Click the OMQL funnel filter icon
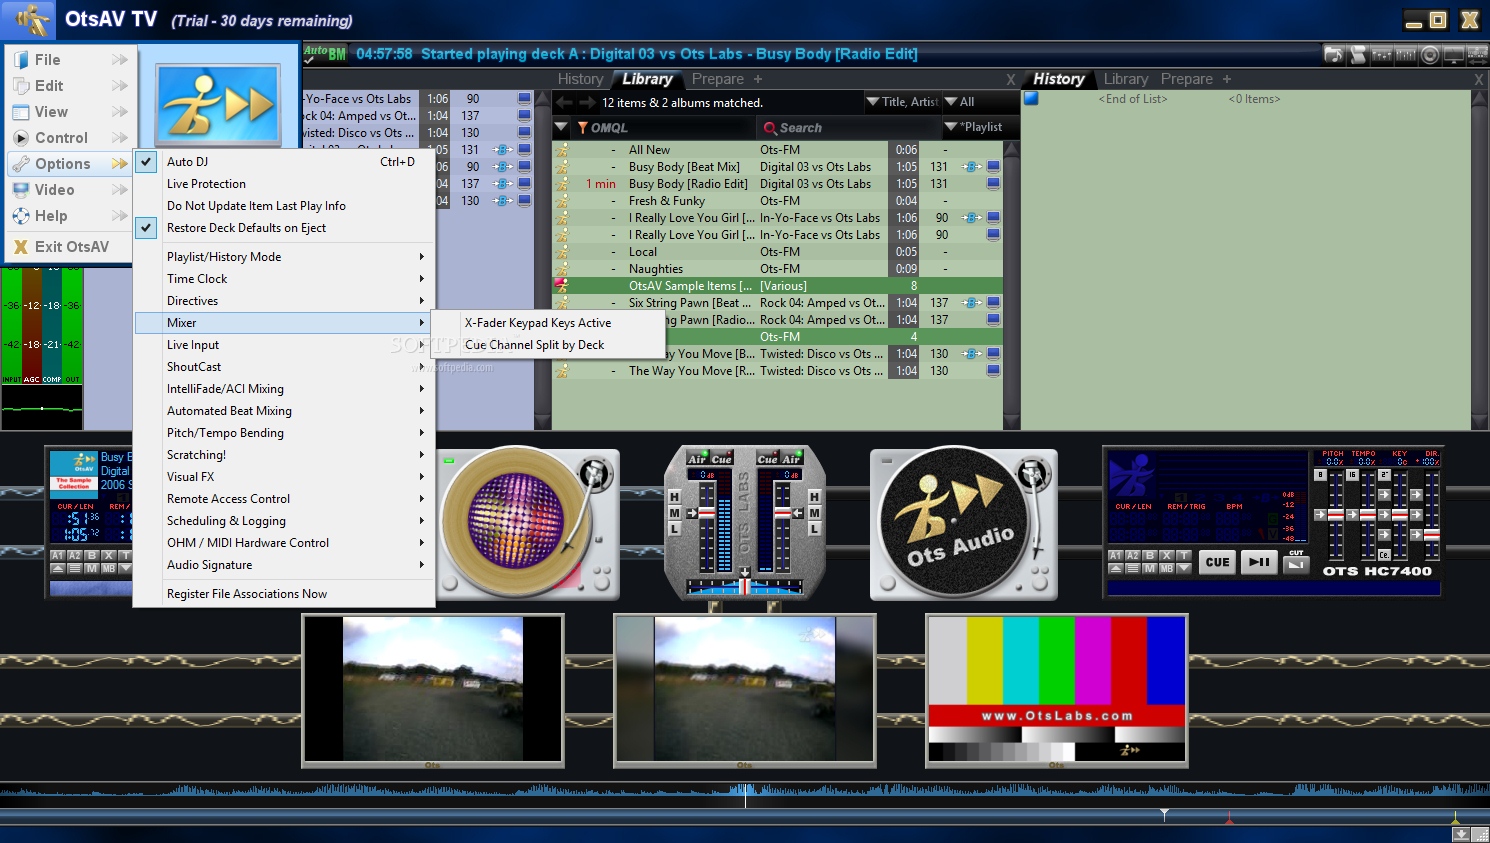 (582, 128)
